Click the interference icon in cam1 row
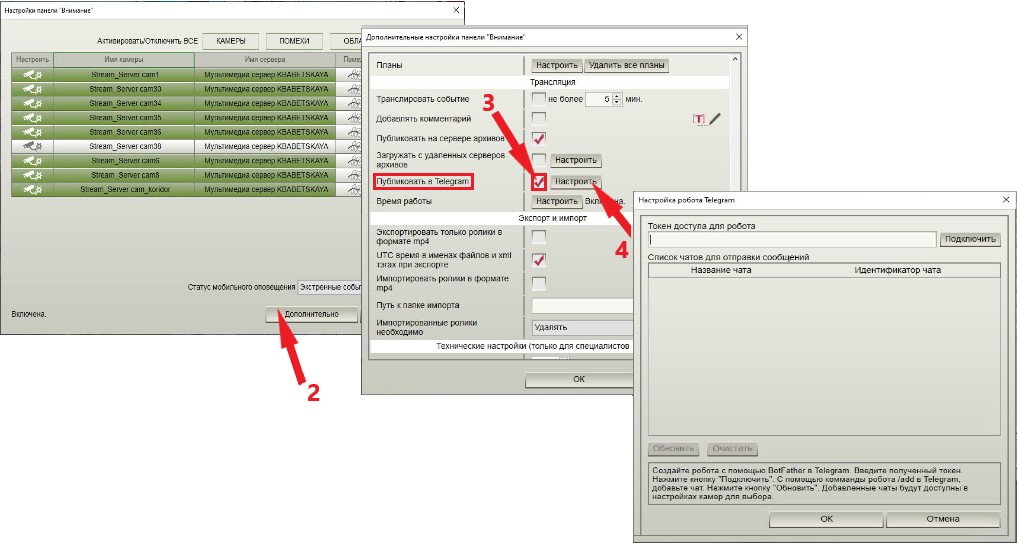This screenshot has width=1017, height=543. click(x=354, y=75)
